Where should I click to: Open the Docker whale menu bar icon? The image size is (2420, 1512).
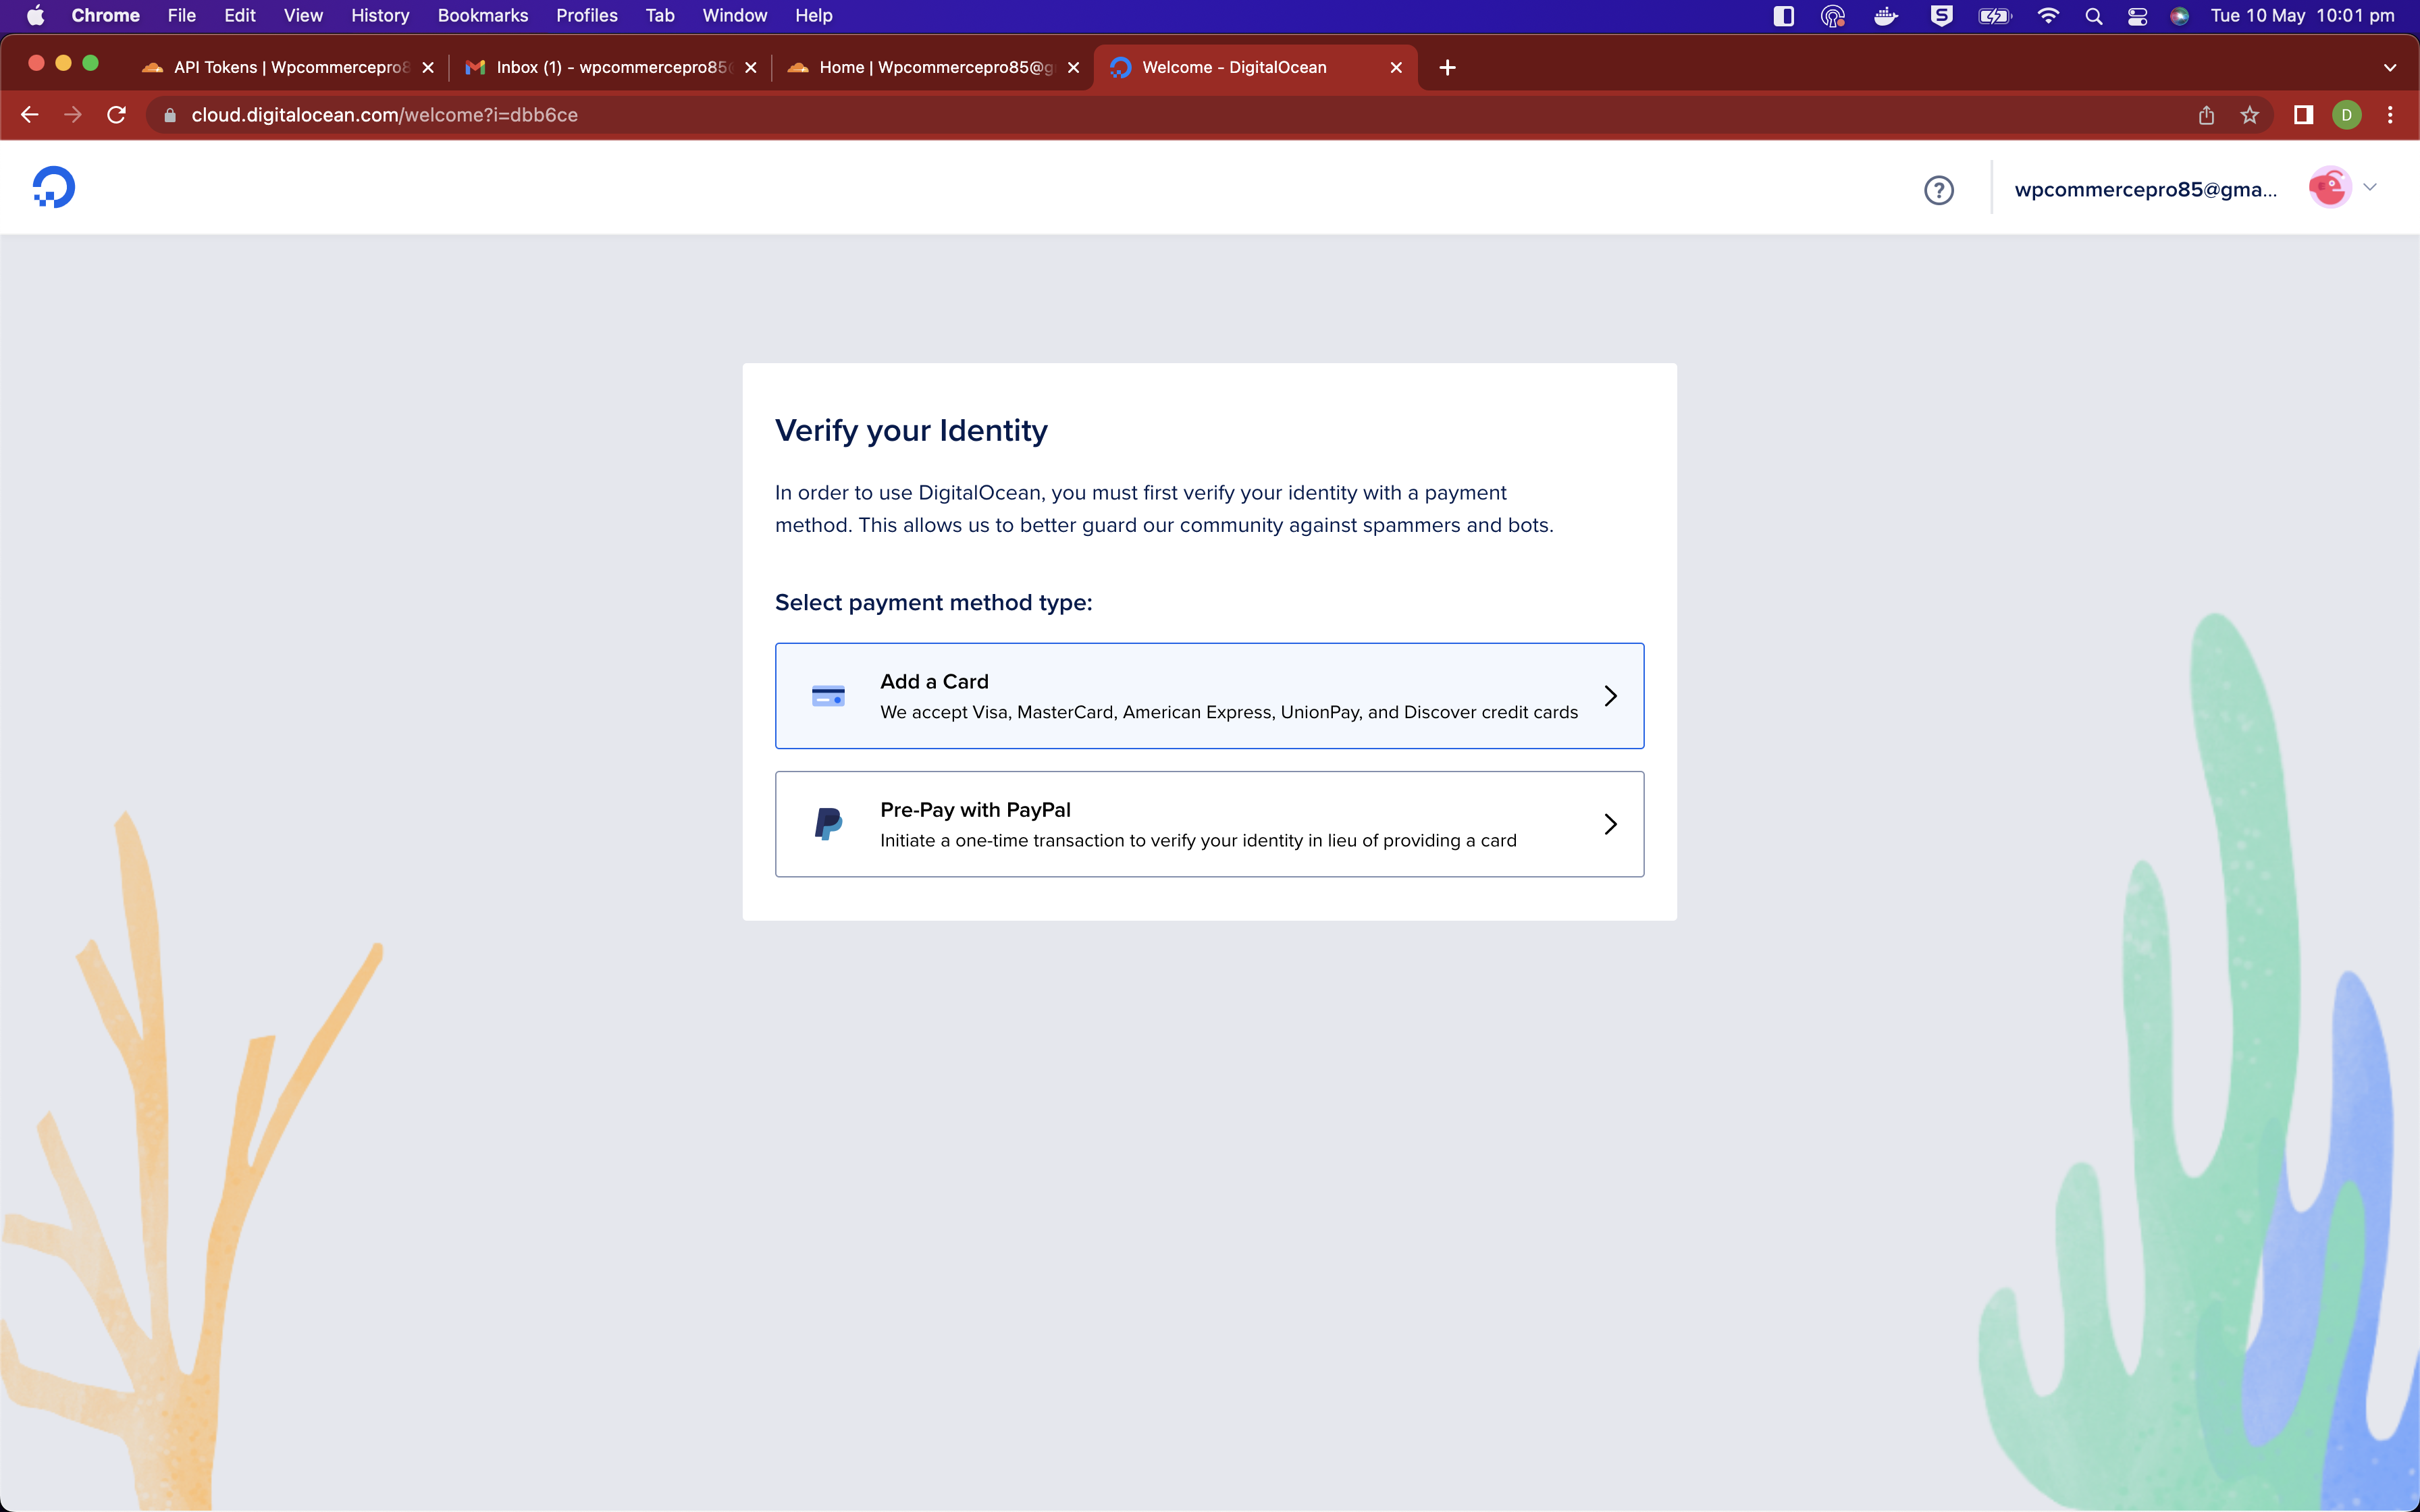[x=1886, y=16]
